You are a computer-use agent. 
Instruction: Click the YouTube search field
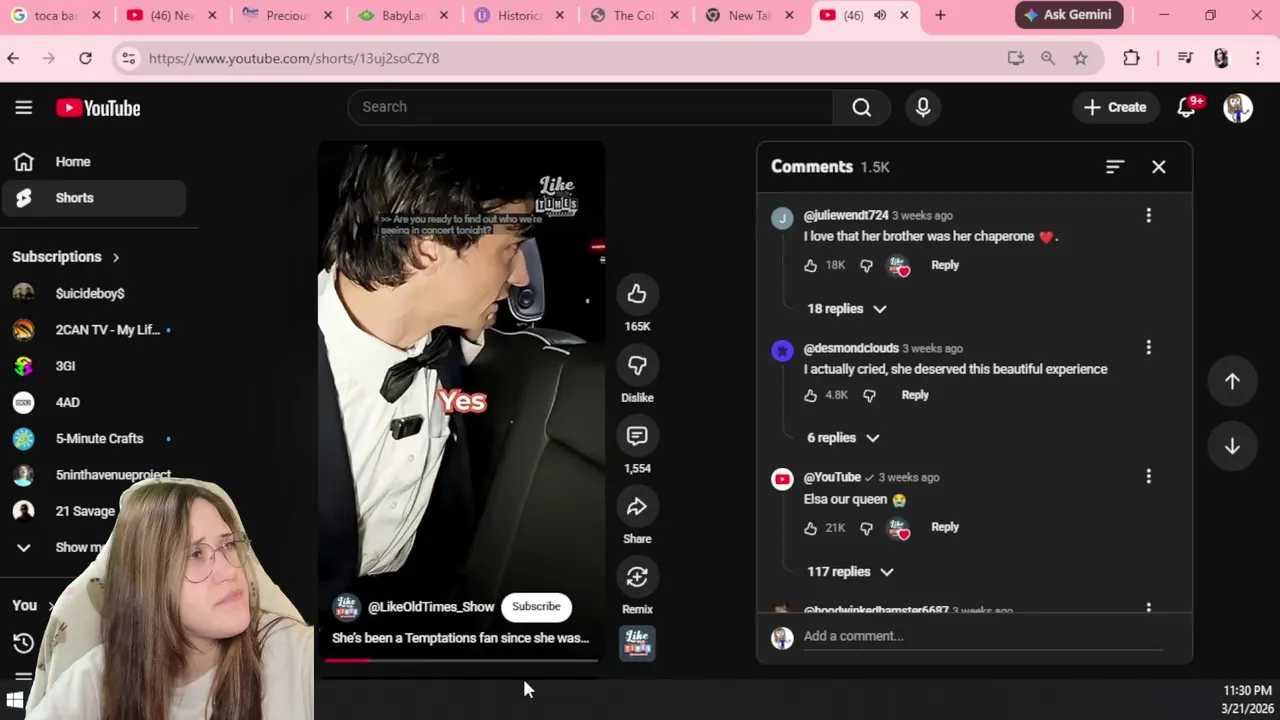590,107
